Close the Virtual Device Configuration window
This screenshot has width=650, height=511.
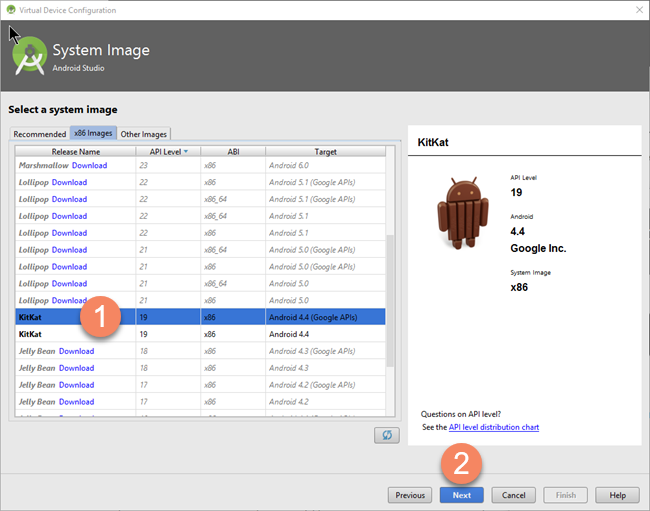point(639,10)
